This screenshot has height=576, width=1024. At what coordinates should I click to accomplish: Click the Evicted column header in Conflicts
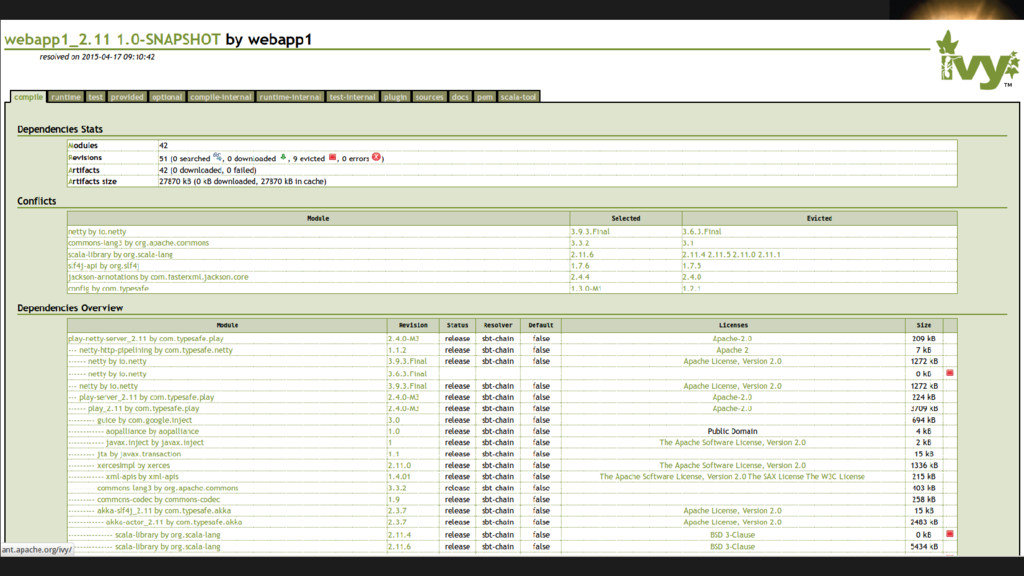tap(819, 219)
